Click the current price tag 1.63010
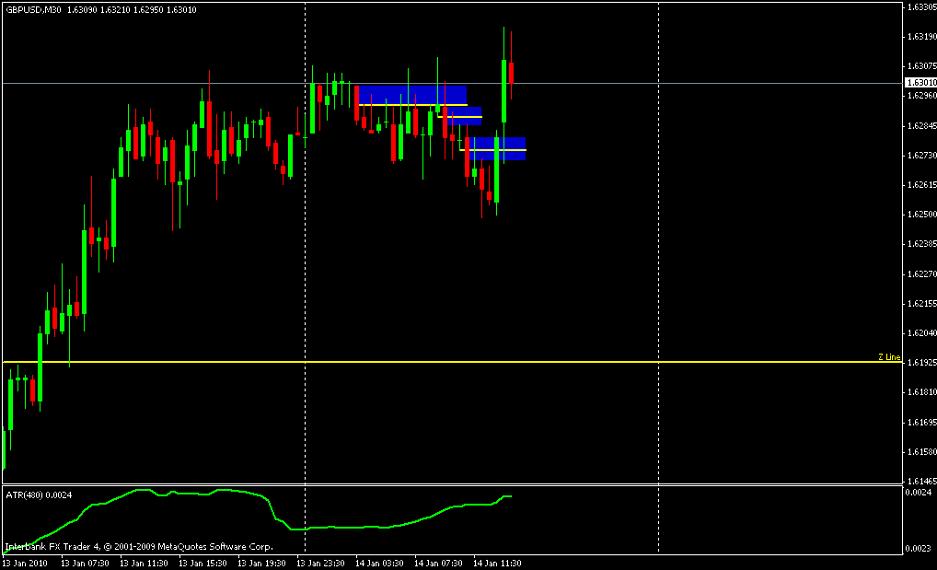937x570 pixels. click(x=919, y=83)
